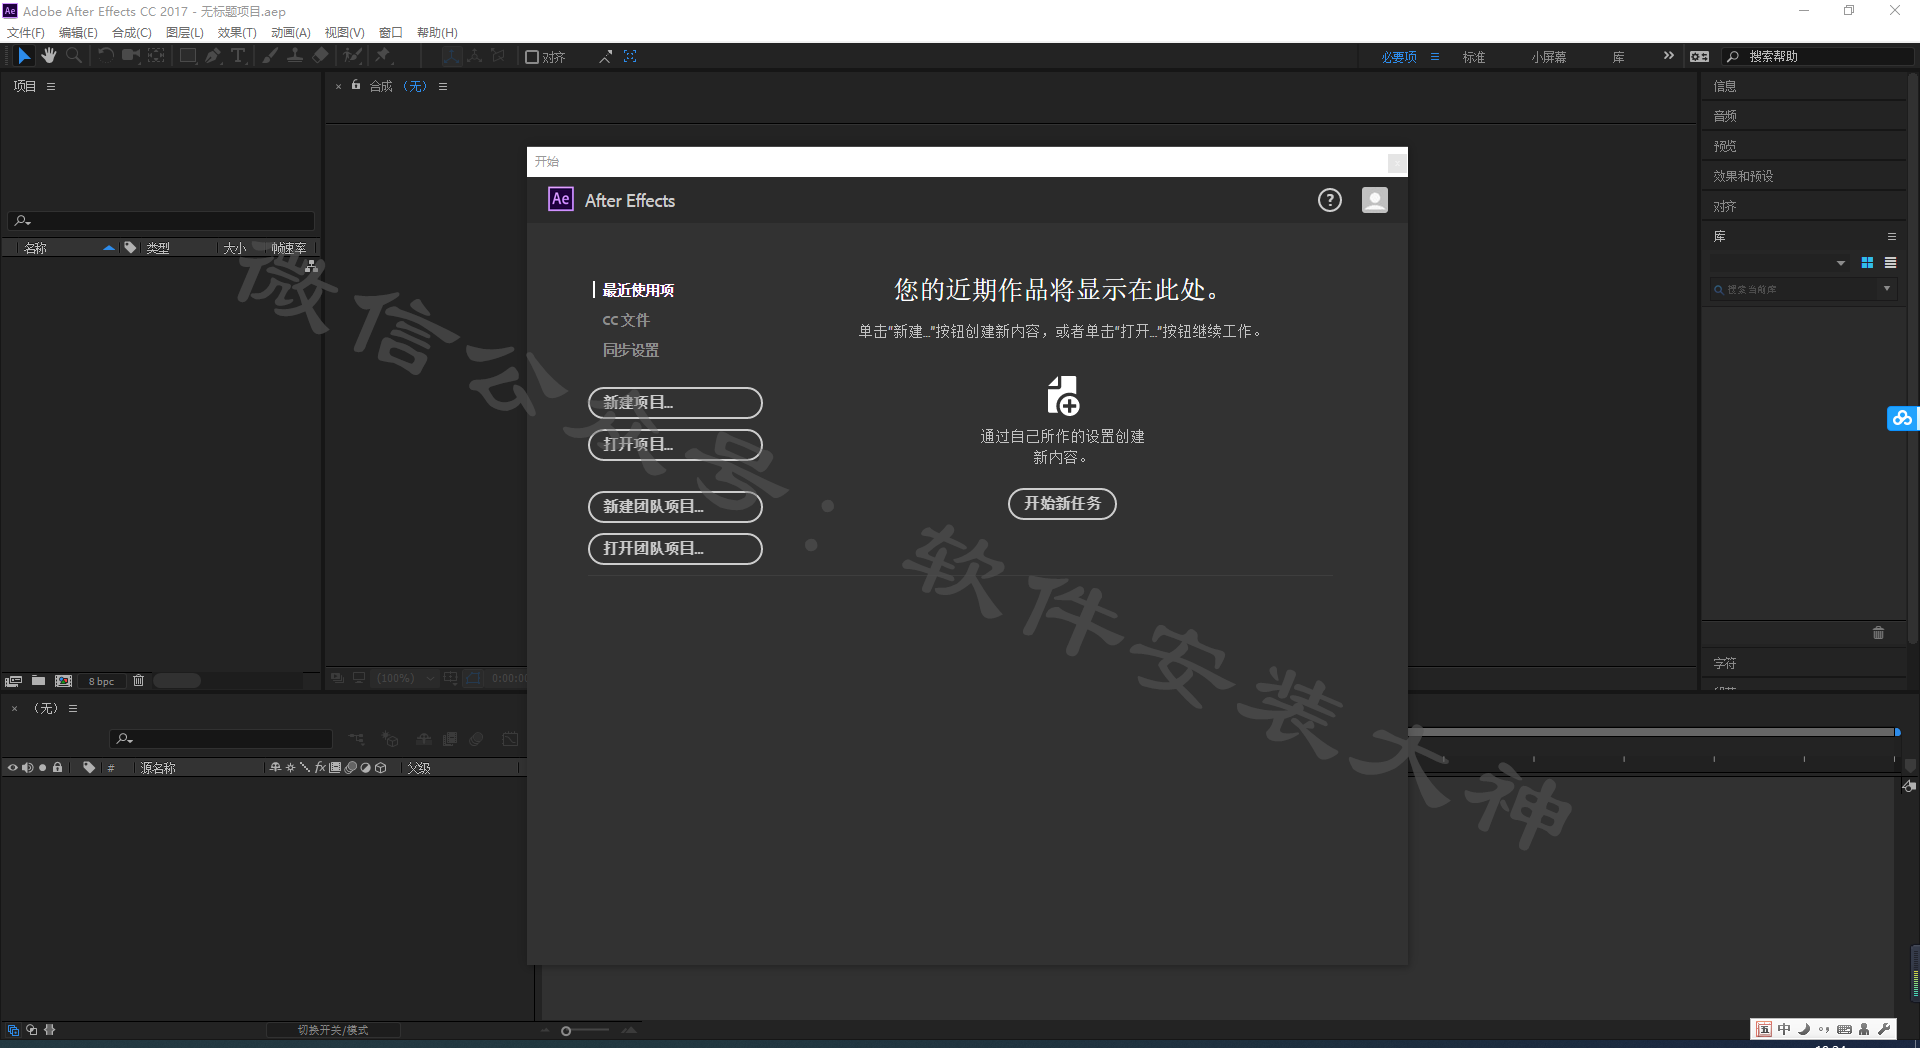
Task: Open the 合成 panel menu
Action: click(x=443, y=87)
